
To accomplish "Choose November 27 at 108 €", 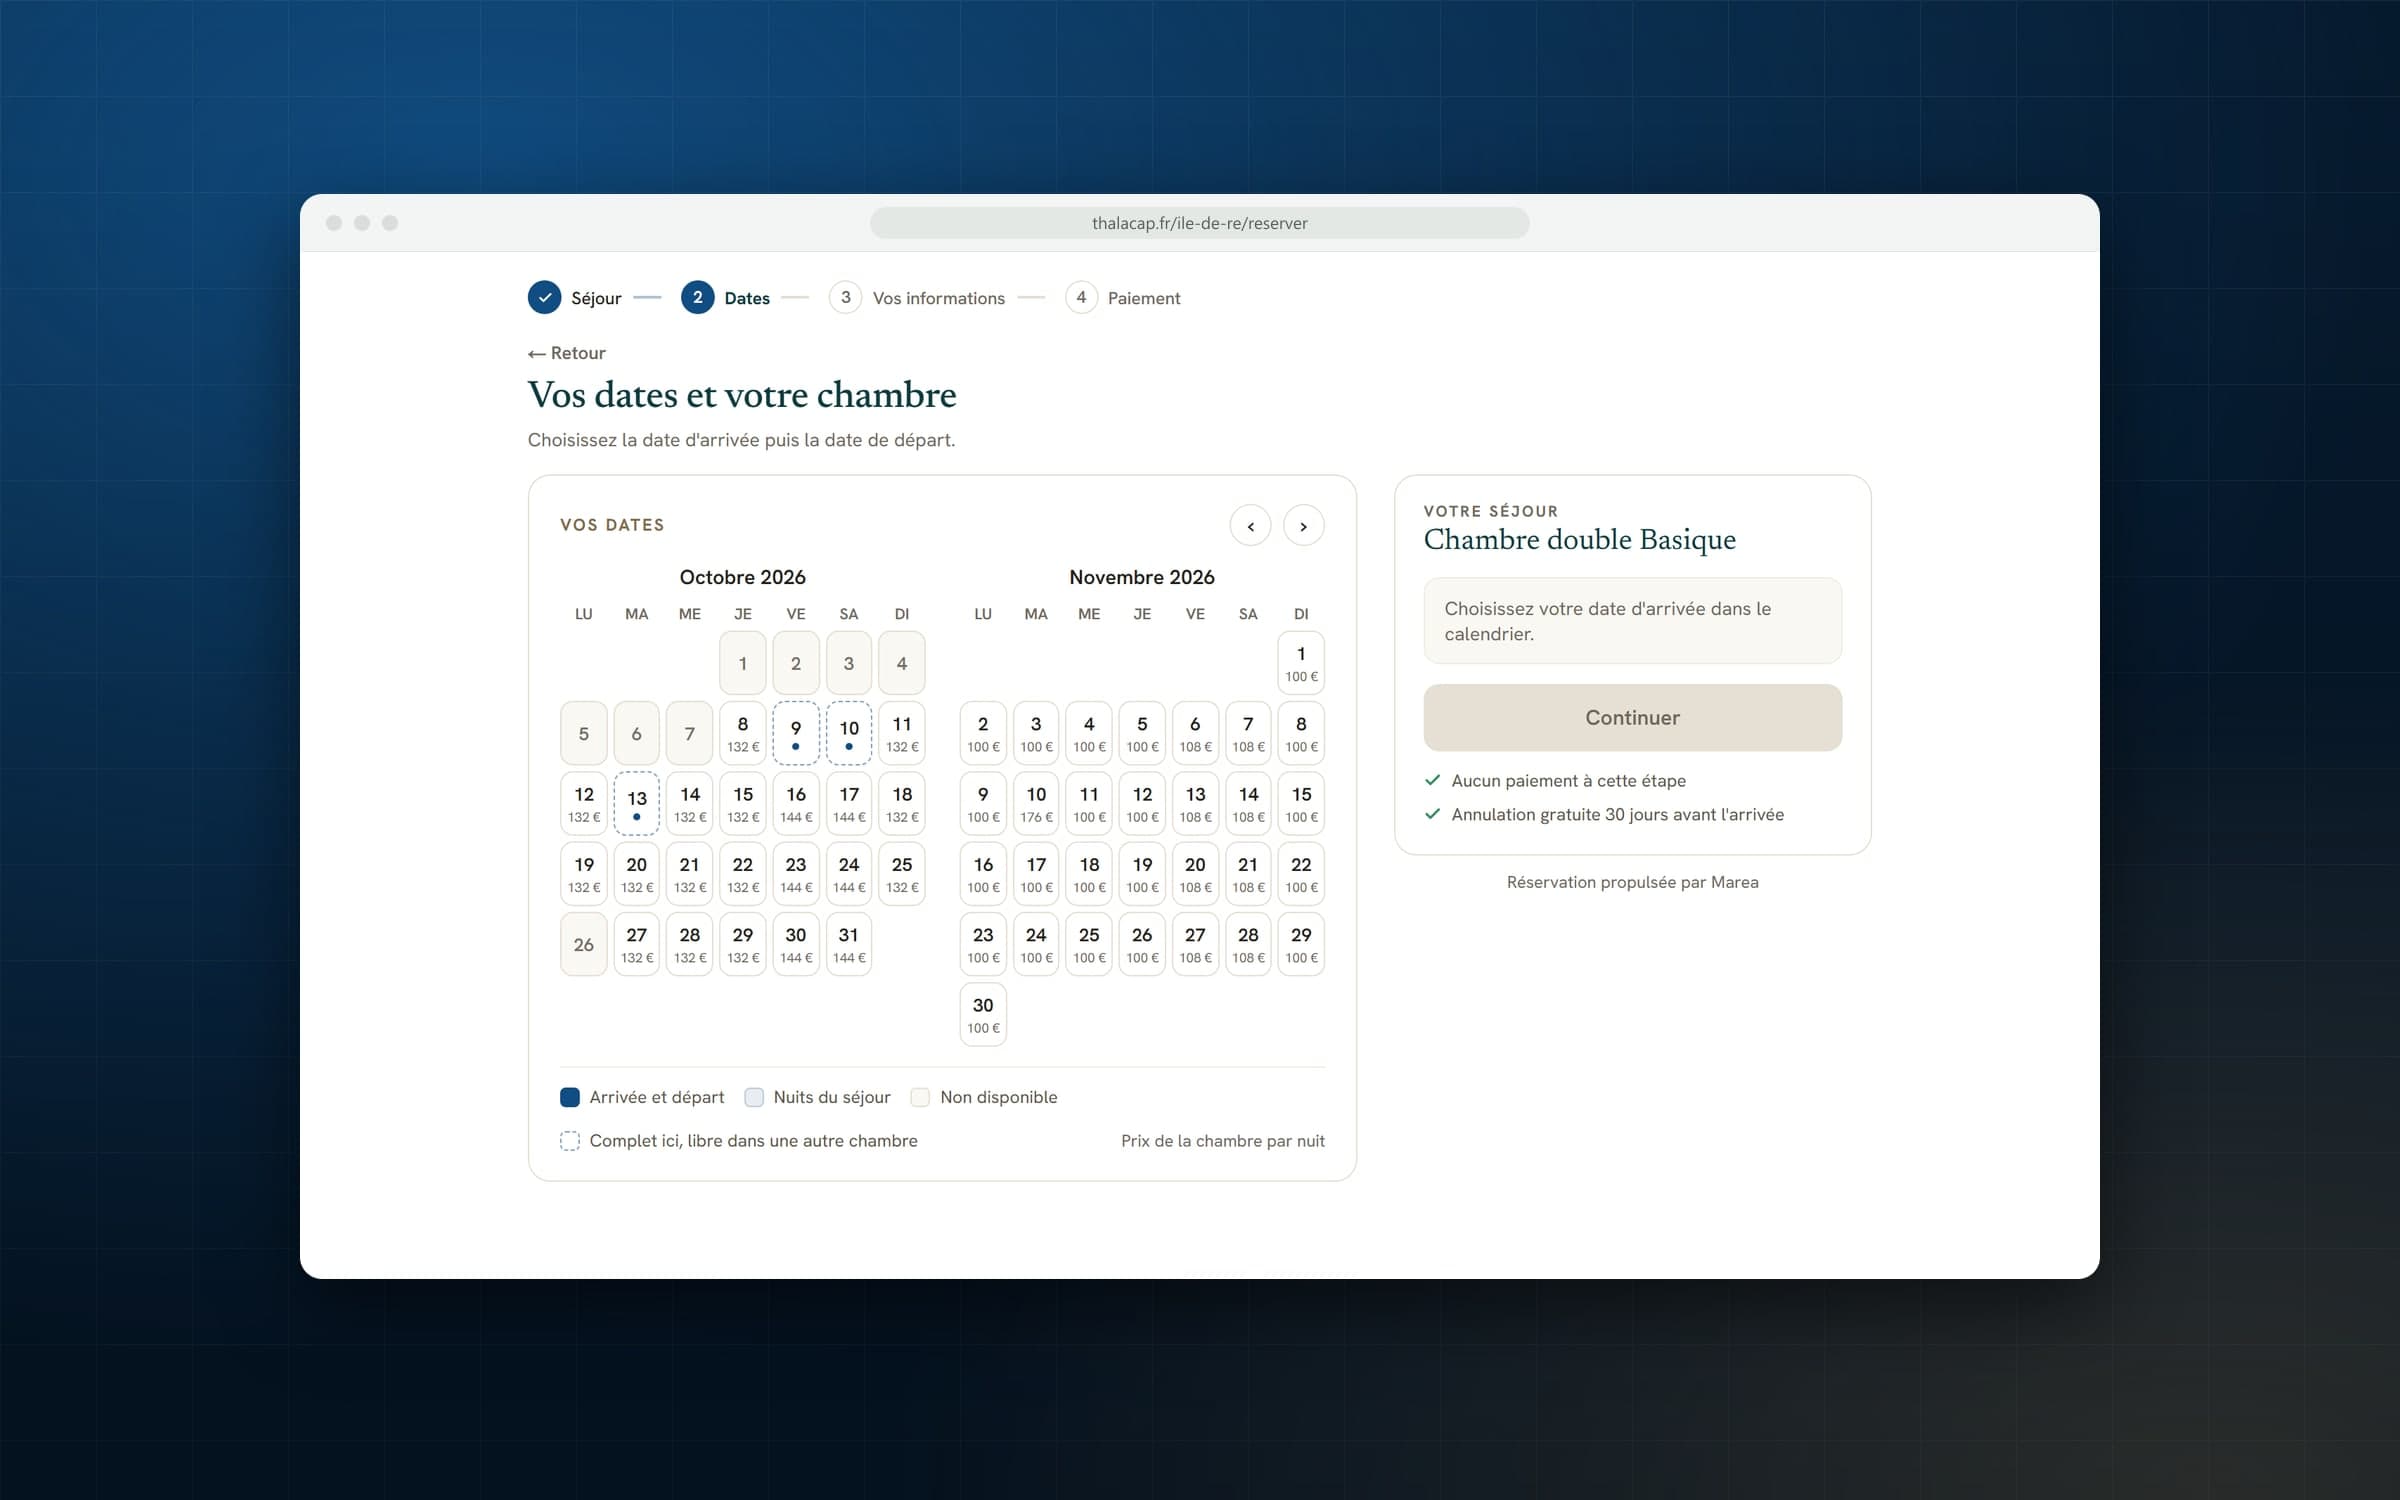I will (1195, 944).
